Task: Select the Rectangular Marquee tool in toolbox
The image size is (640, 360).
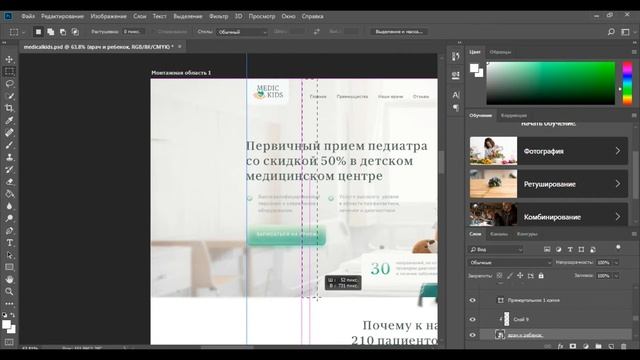Action: tap(9, 71)
